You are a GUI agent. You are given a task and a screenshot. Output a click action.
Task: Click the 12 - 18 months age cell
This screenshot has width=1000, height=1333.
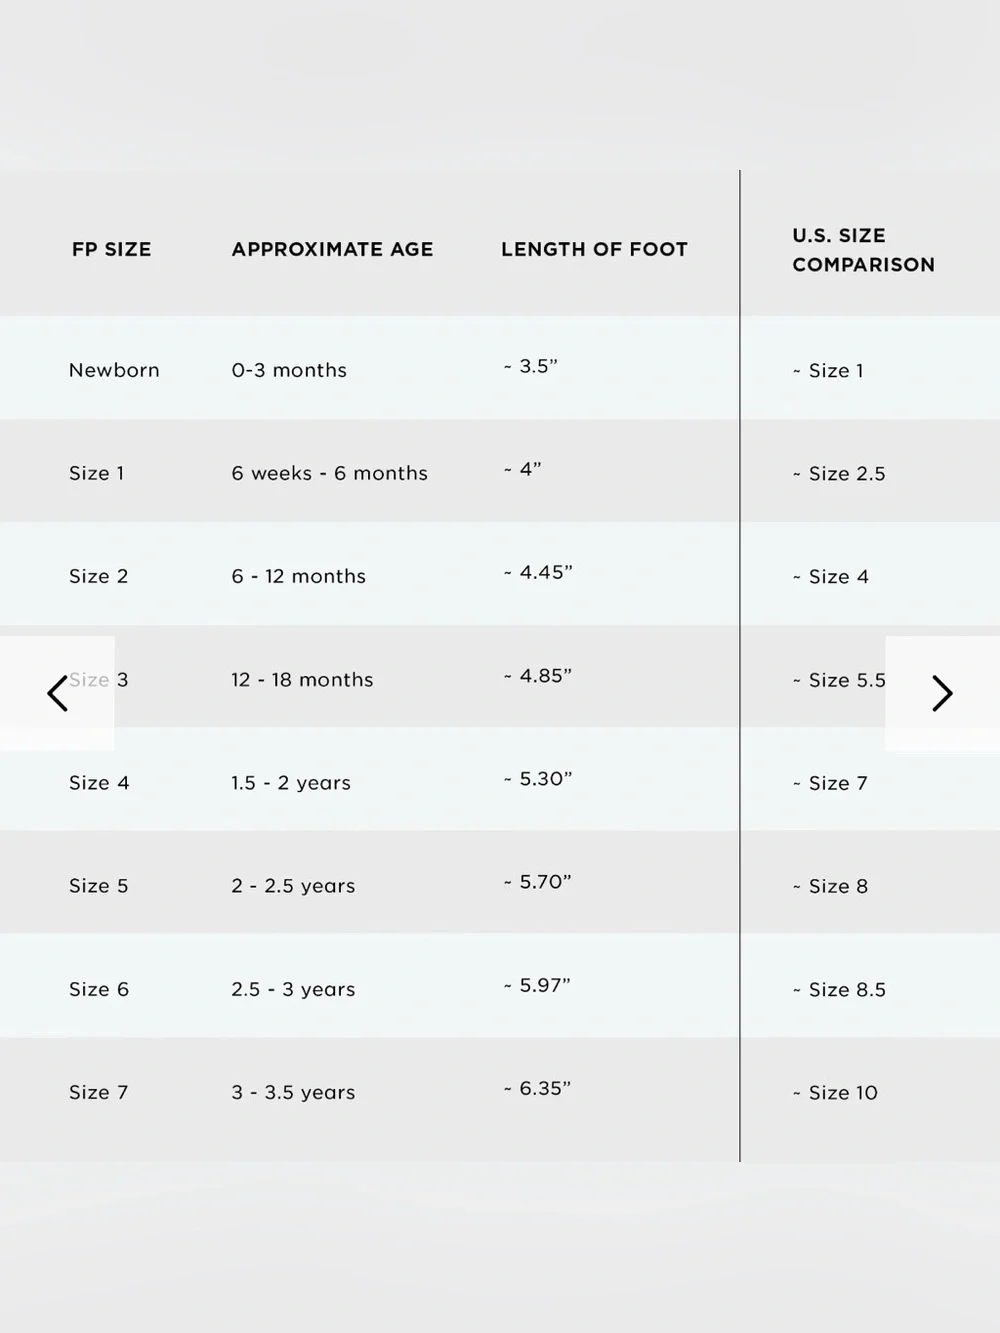(302, 680)
